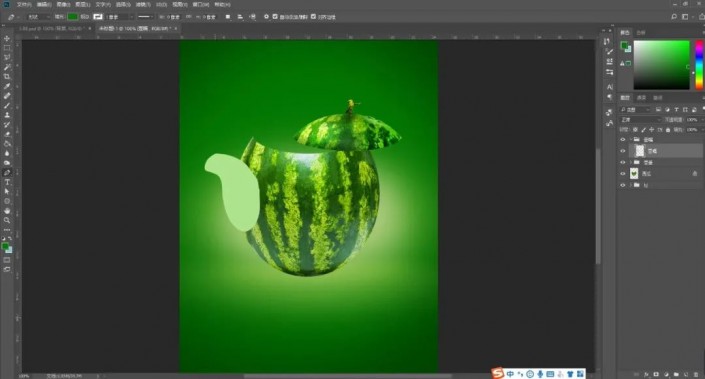The height and width of the screenshot is (379, 705).
Task: Select the Path Selection tool
Action: tap(7, 192)
